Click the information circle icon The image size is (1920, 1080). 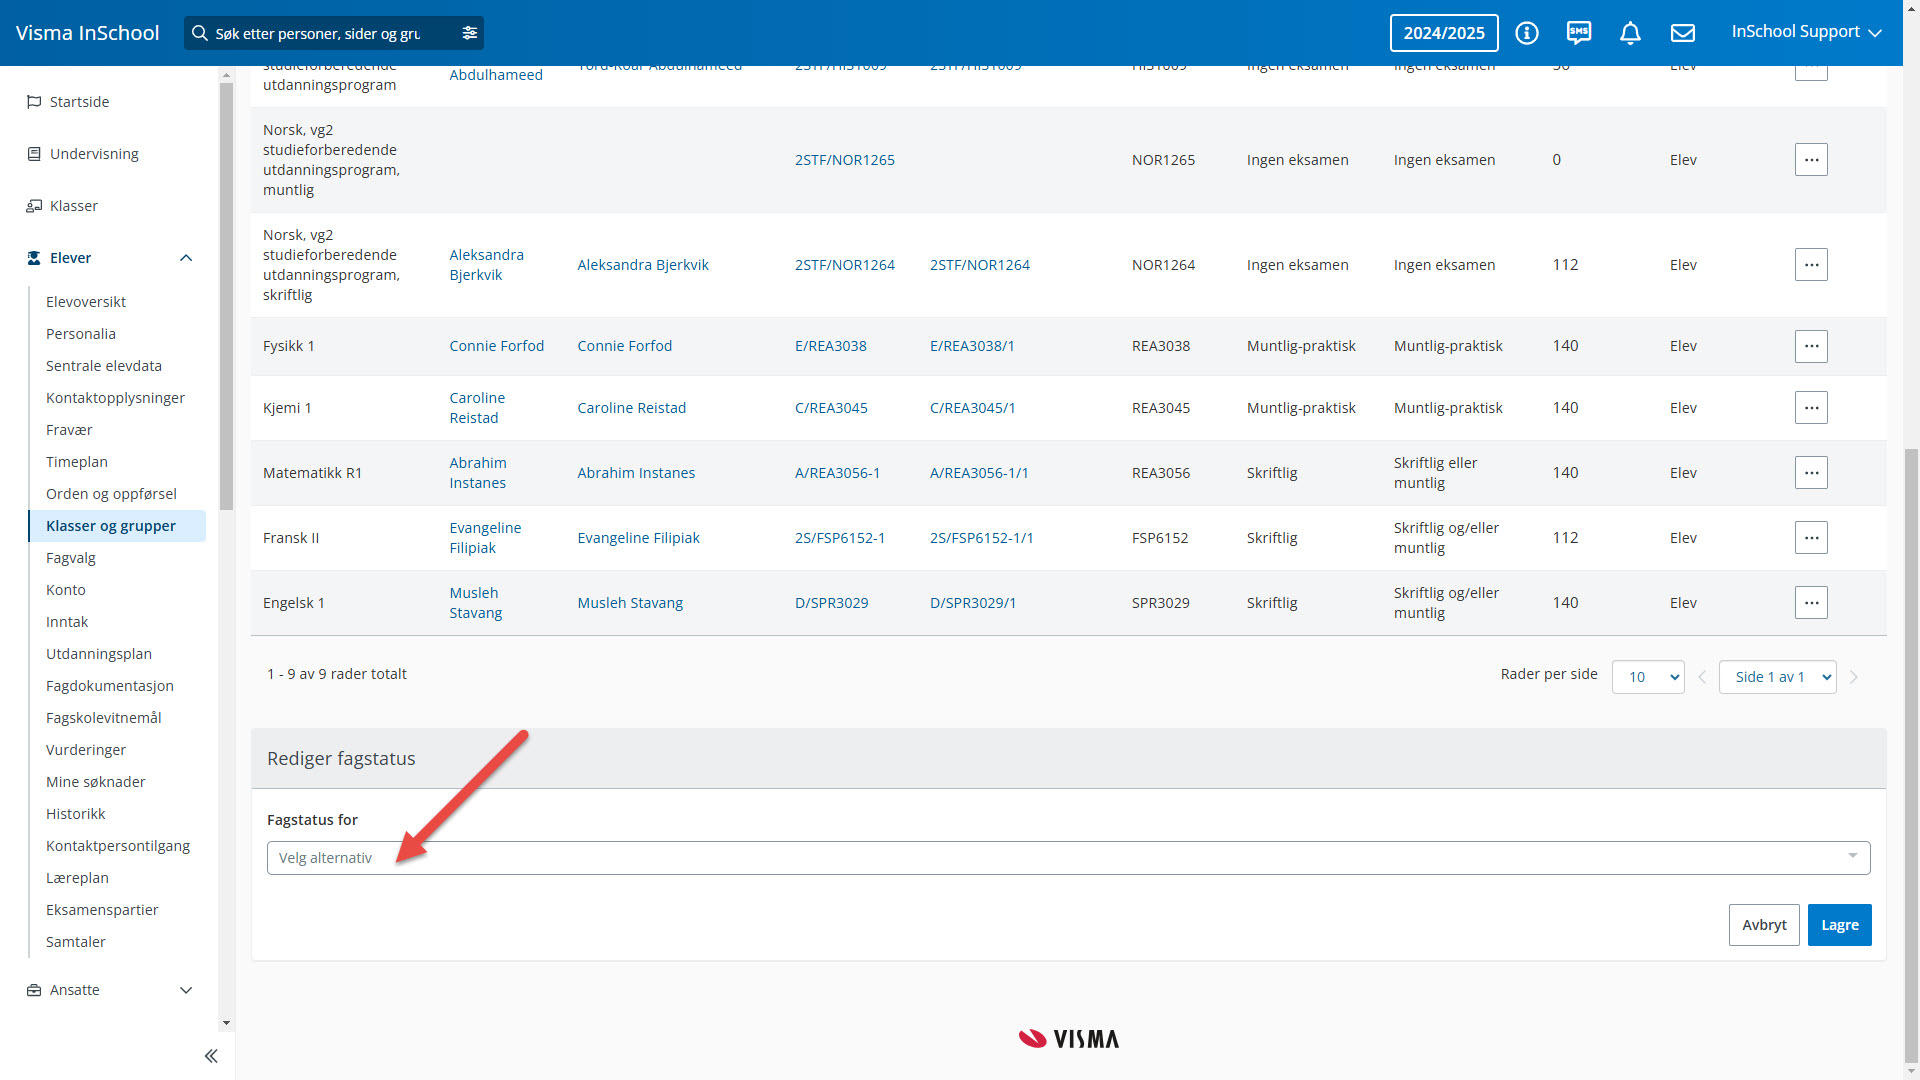click(x=1527, y=33)
